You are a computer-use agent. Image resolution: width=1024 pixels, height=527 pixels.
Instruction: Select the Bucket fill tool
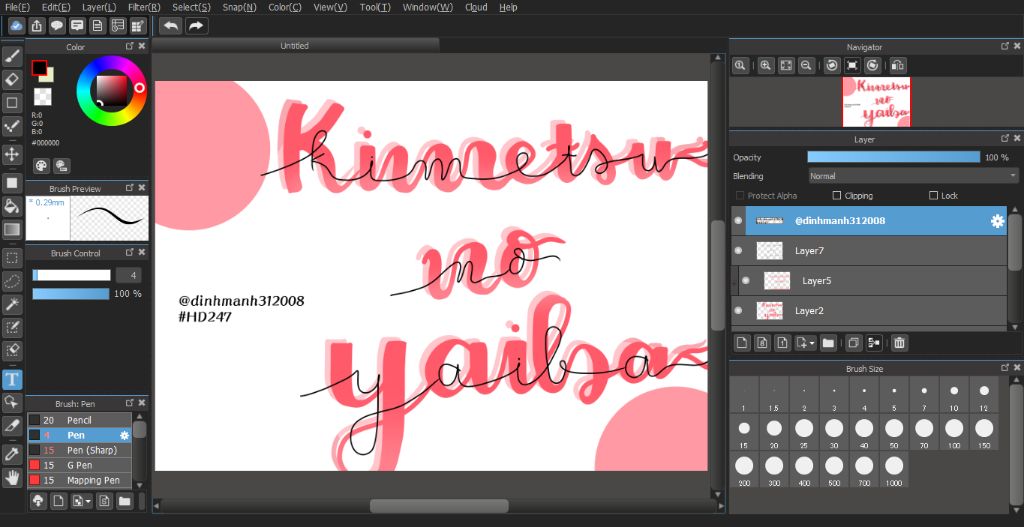[12, 206]
